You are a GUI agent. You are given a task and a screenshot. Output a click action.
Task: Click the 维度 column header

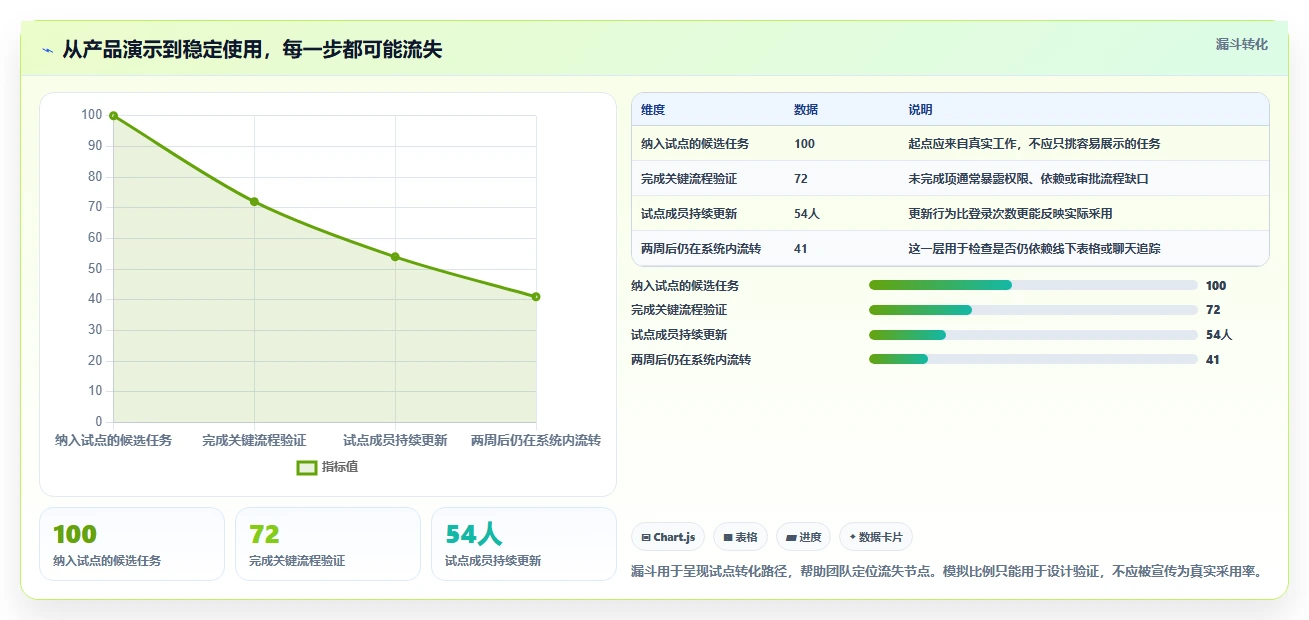click(x=653, y=110)
